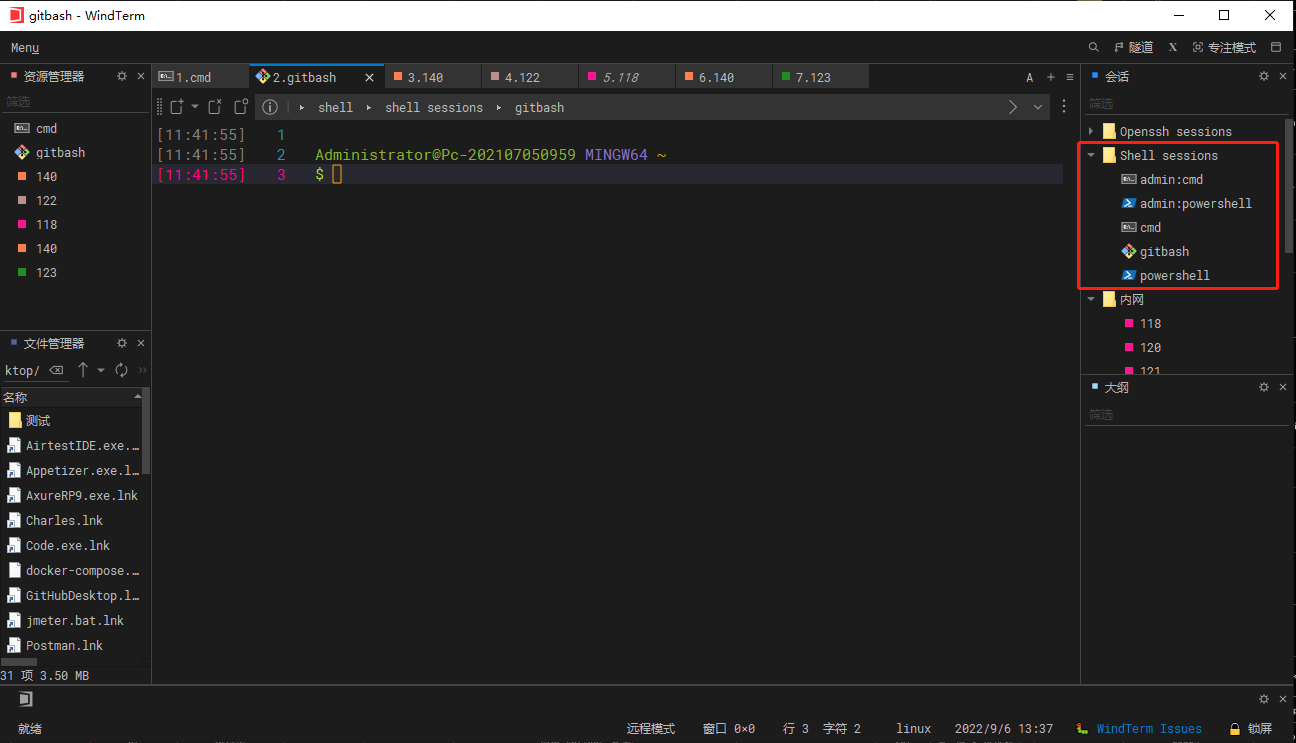Switch to the 3.140 tab
Image resolution: width=1296 pixels, height=743 pixels.
(432, 77)
